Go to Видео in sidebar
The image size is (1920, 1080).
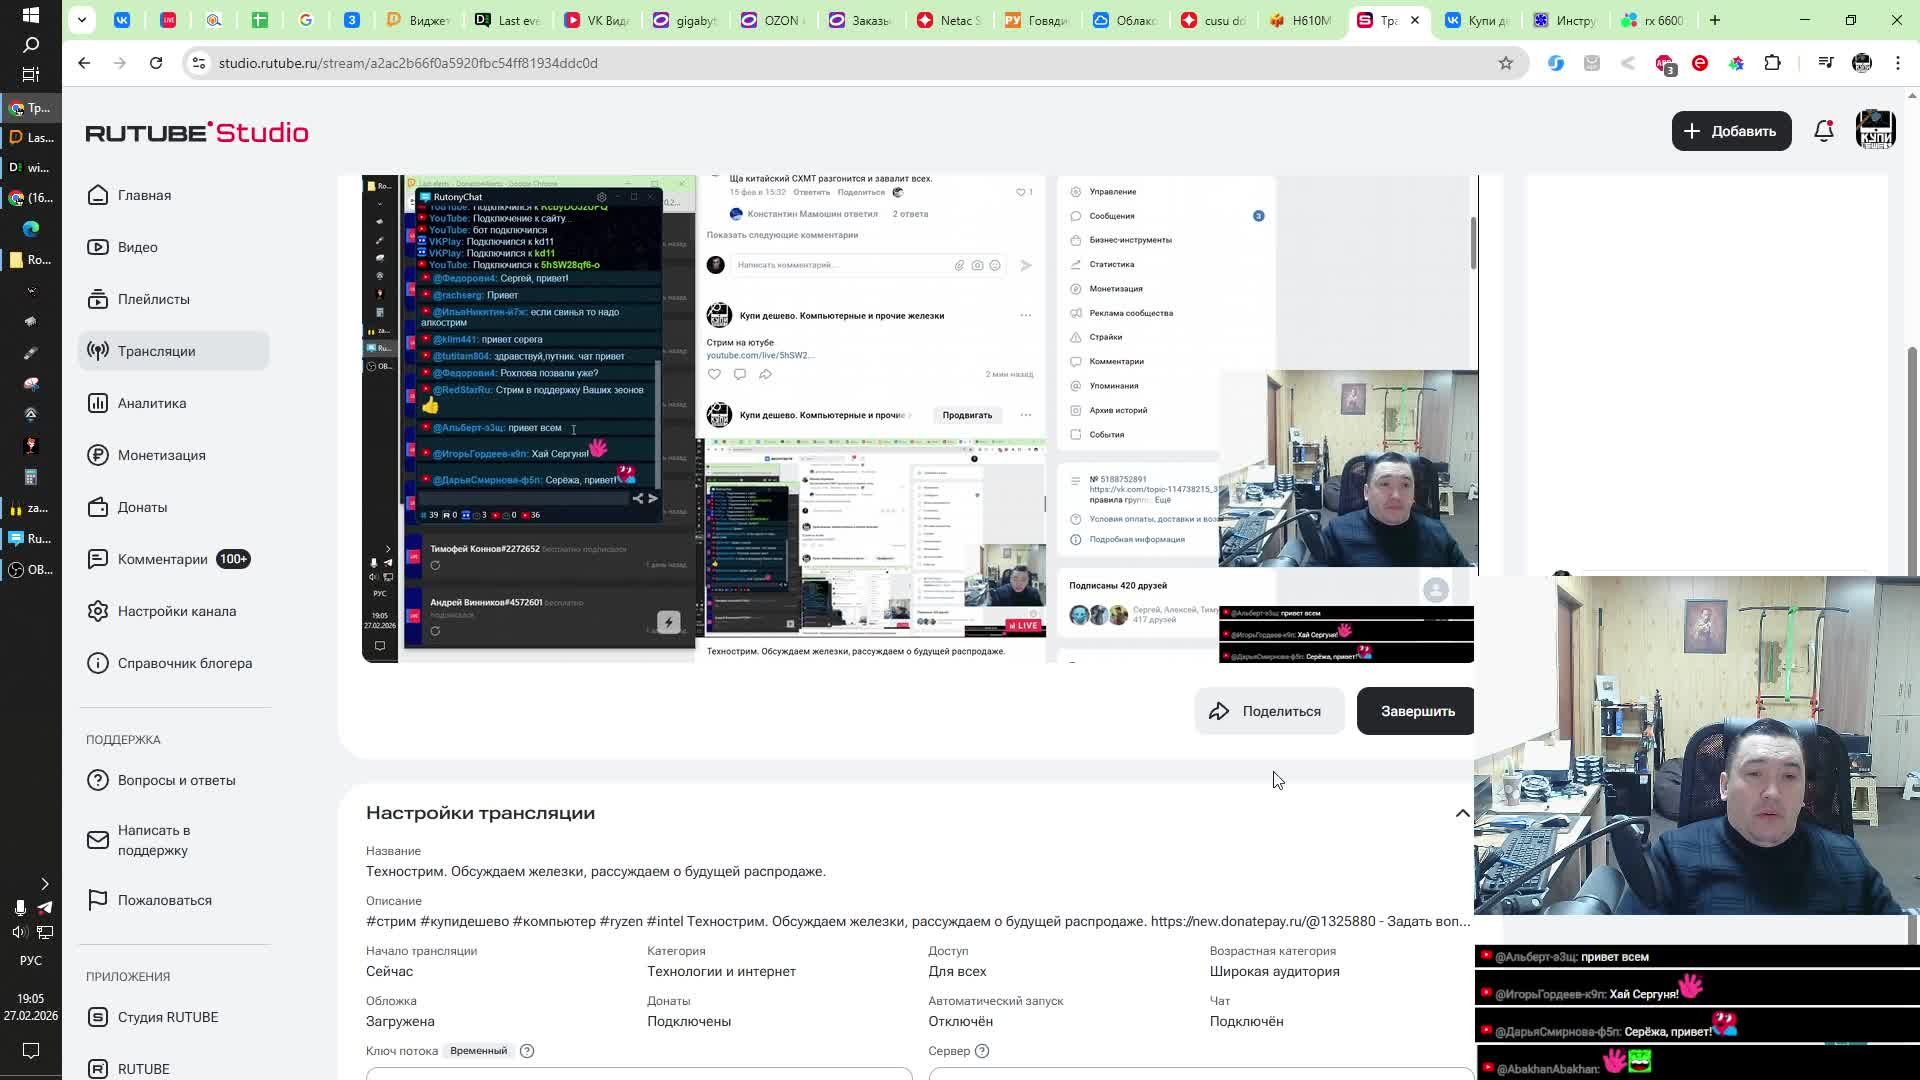coord(137,247)
